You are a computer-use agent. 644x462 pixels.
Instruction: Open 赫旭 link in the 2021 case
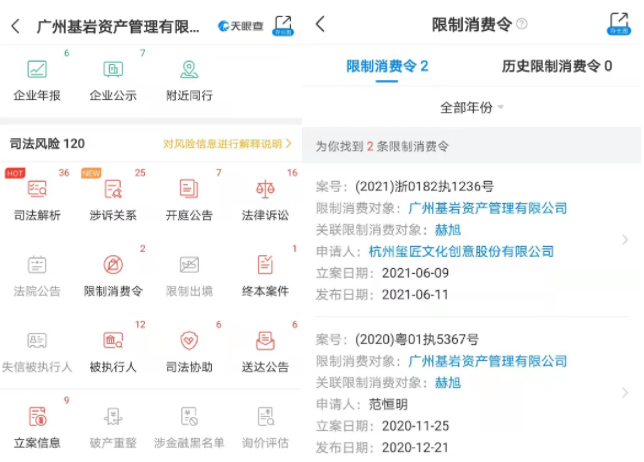pyautogui.click(x=448, y=230)
